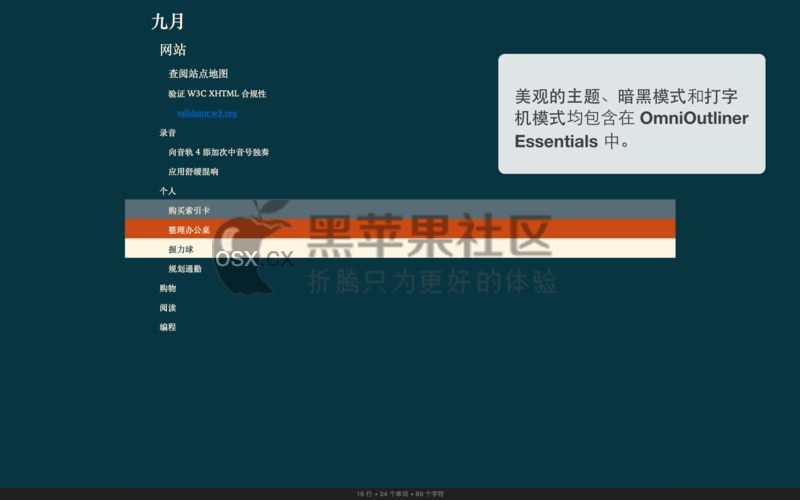Open the validator.w3.org link
This screenshot has height=500, width=800.
tap(207, 113)
